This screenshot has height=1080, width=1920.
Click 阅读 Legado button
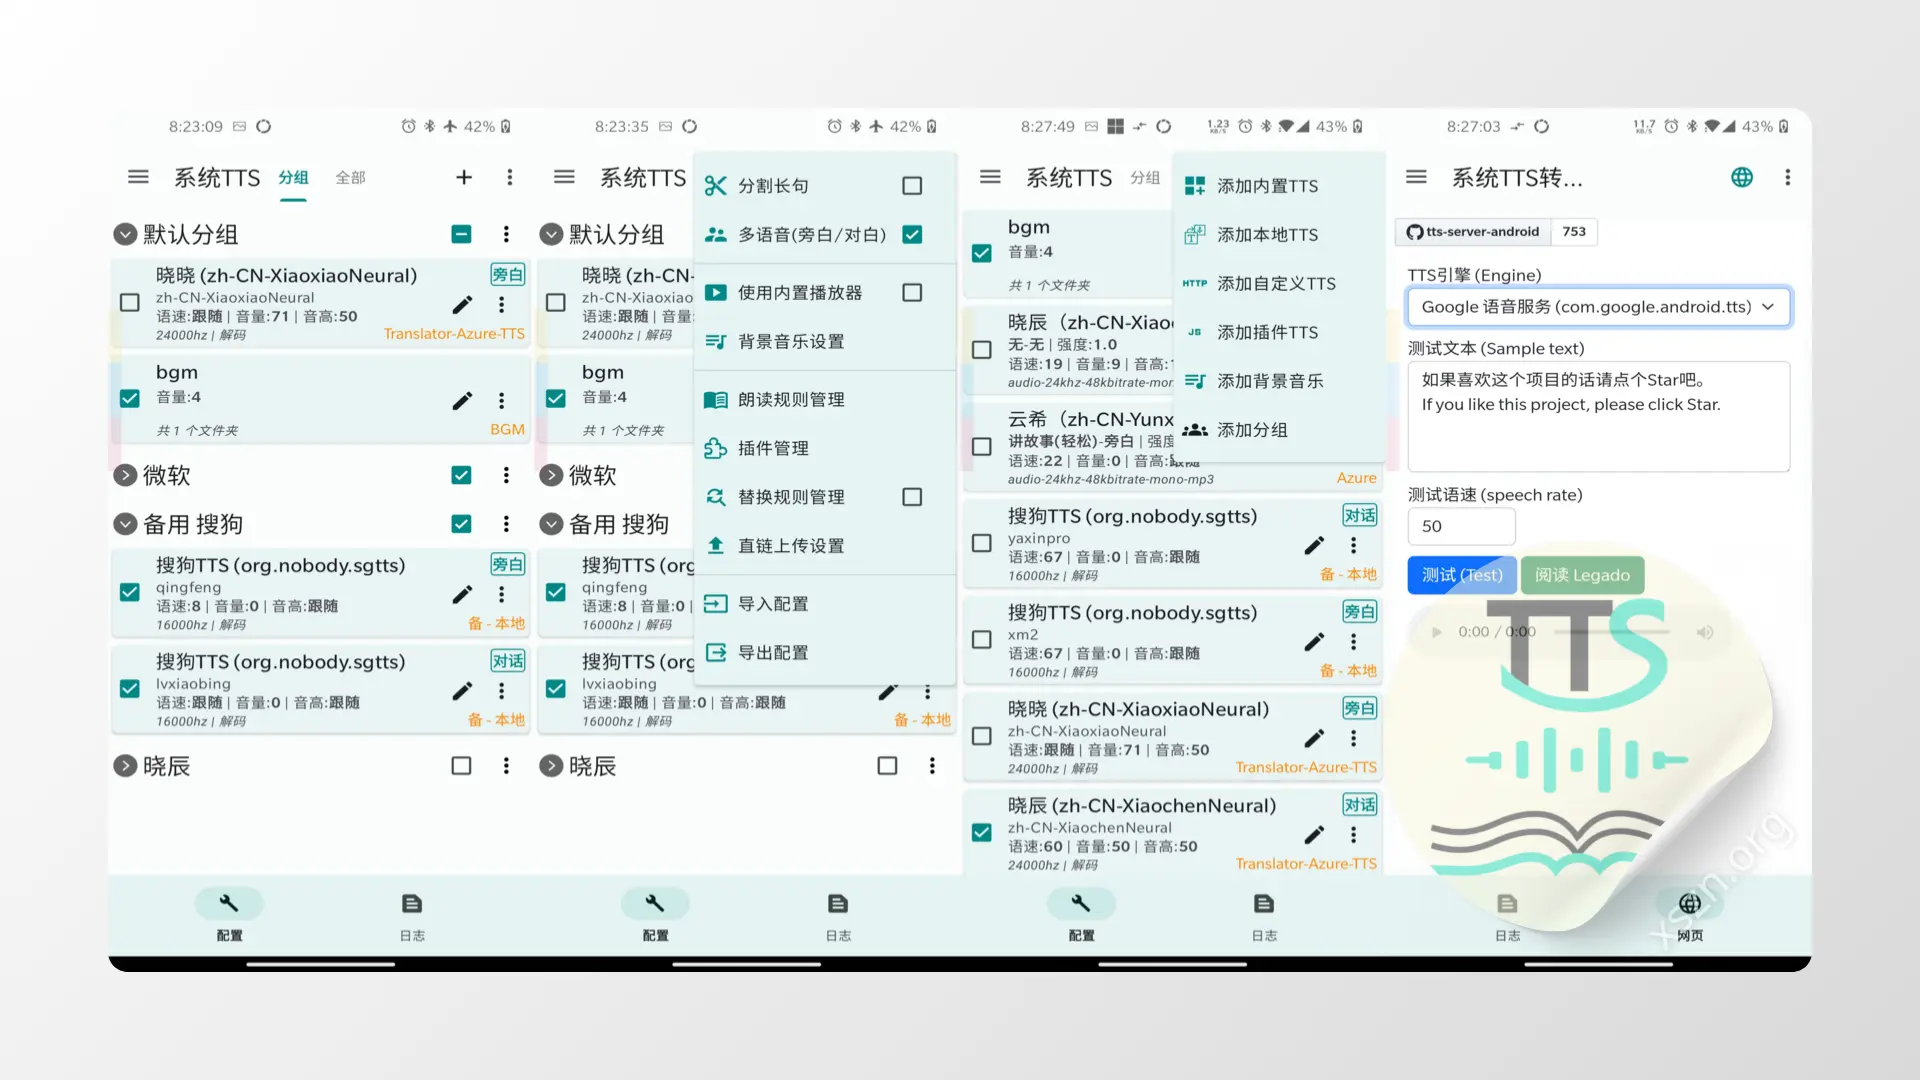(x=1582, y=575)
